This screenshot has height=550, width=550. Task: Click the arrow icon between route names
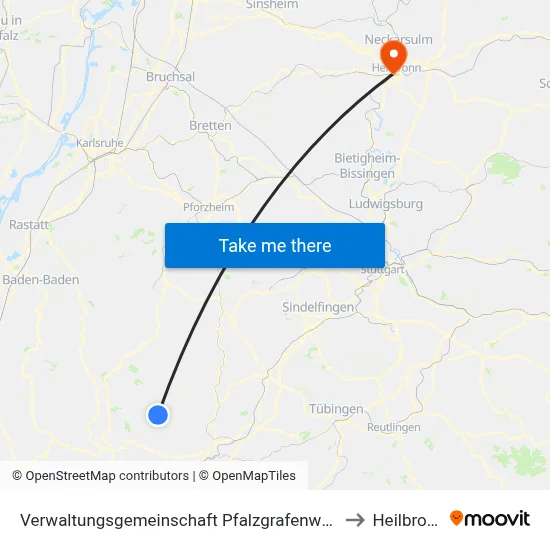355,520
